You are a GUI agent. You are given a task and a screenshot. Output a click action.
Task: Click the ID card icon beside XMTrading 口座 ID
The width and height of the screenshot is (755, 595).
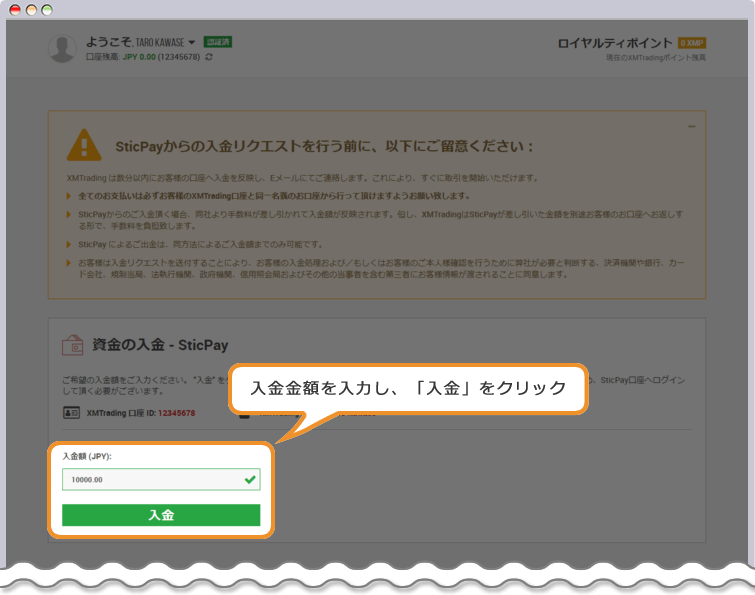point(71,413)
